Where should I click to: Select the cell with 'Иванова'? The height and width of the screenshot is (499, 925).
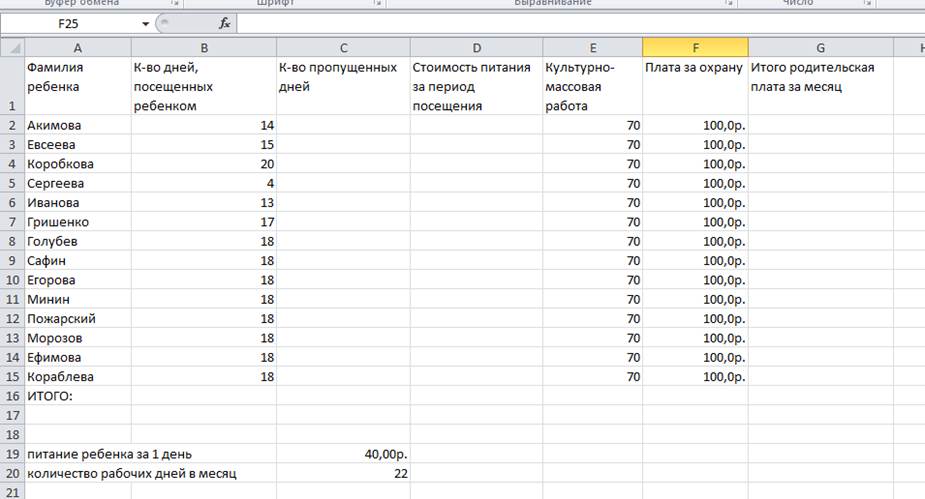pos(78,202)
